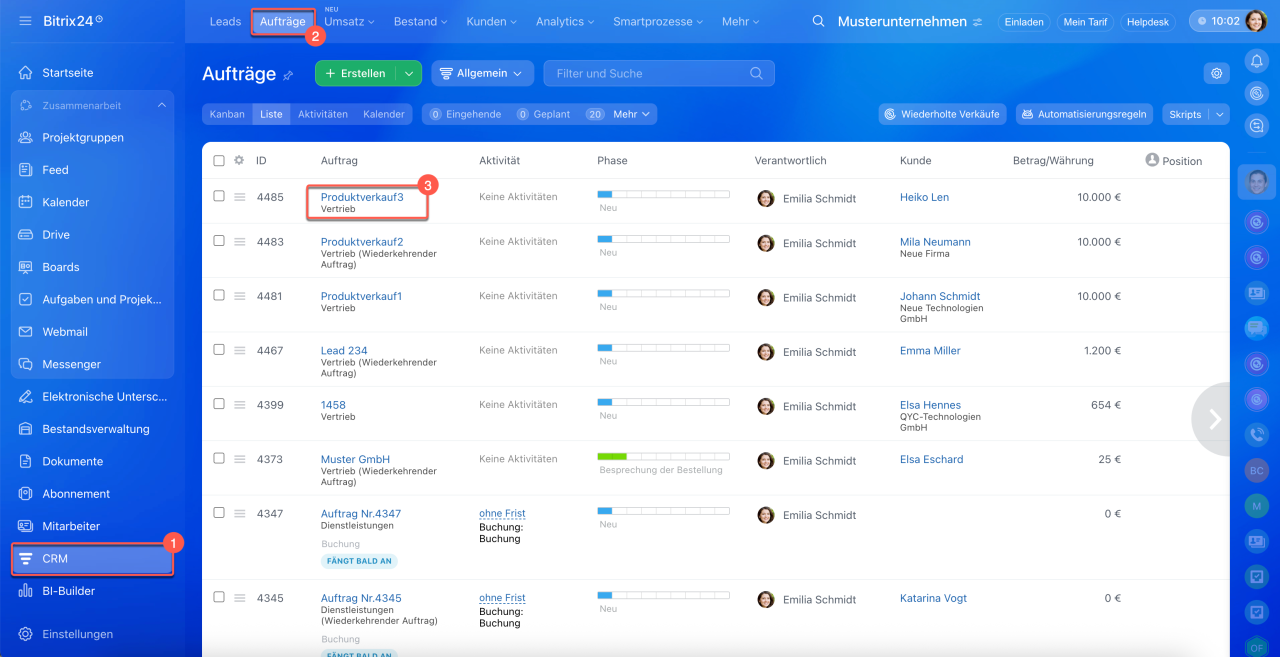This screenshot has width=1280, height=657.
Task: Open the Leads menu item
Action: 225,21
